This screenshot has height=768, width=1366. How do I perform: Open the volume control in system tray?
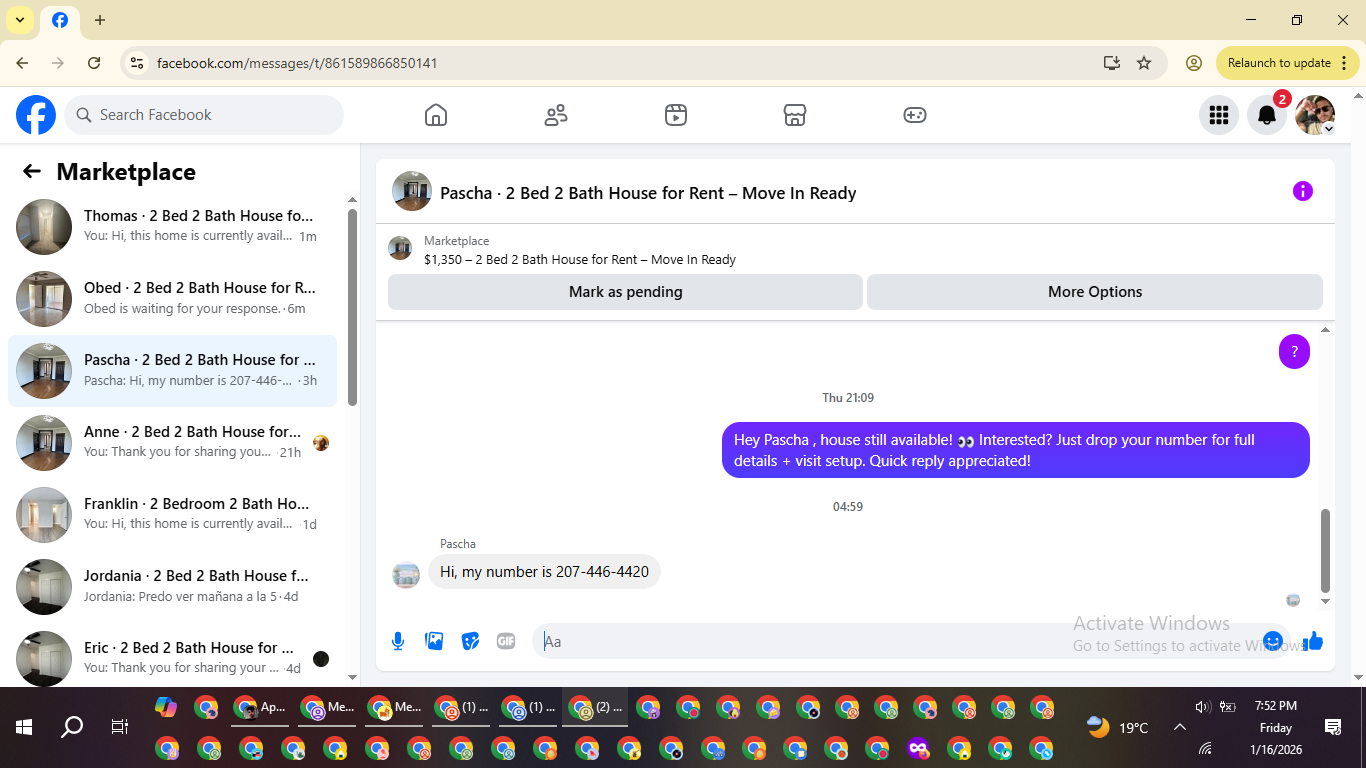click(1203, 707)
